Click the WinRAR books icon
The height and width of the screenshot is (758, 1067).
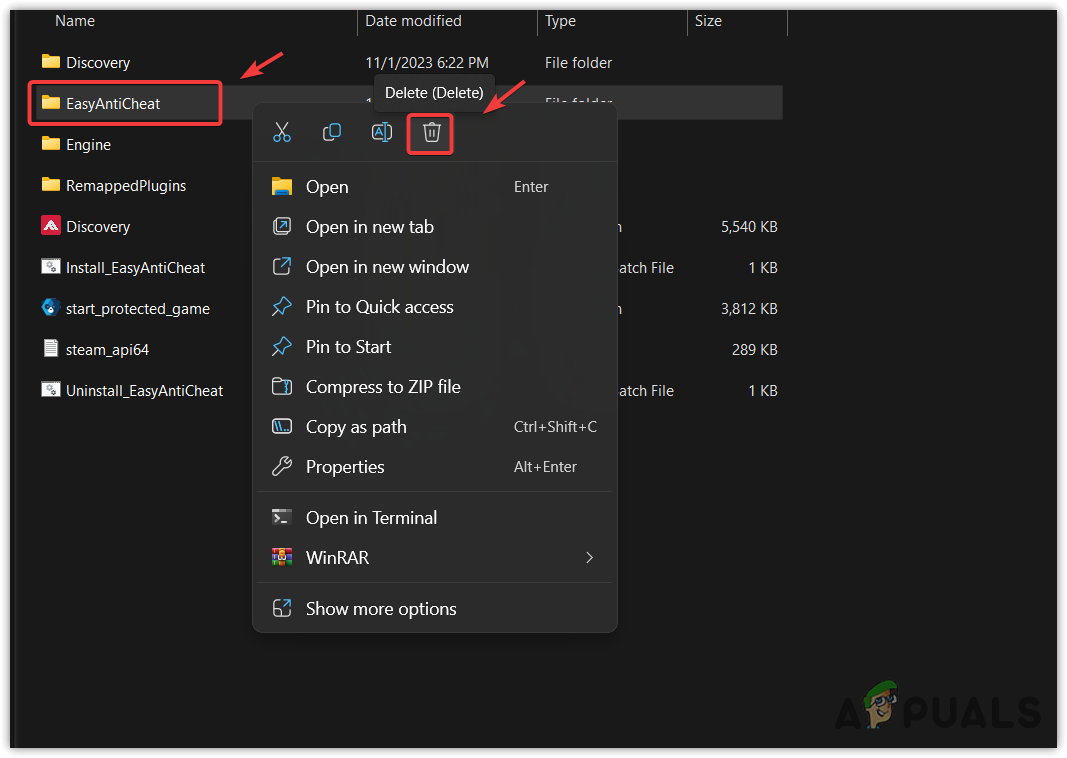(x=282, y=557)
